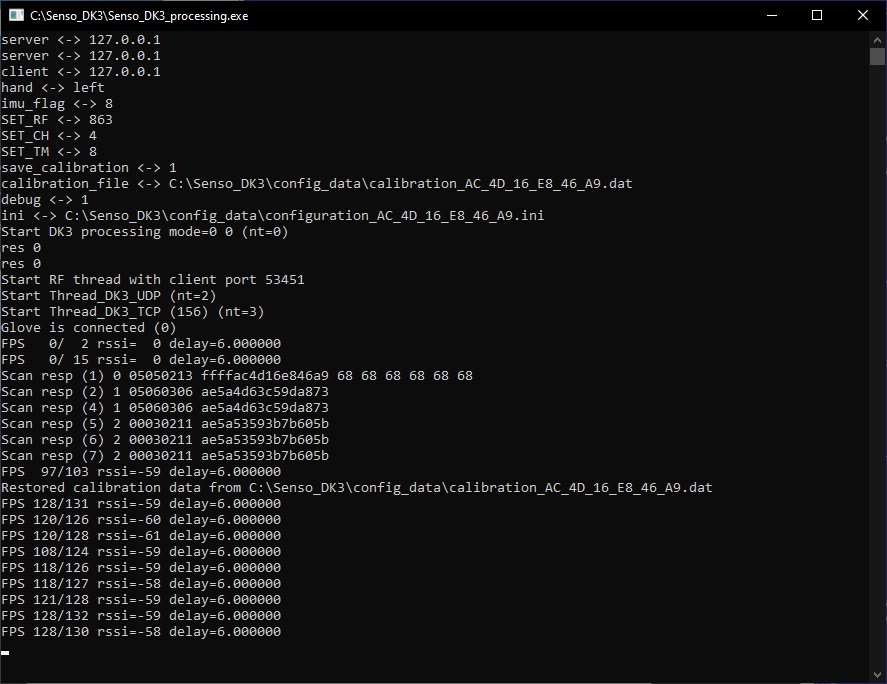
Task: Close the Senso_DK3_processing.exe window
Action: tap(863, 15)
